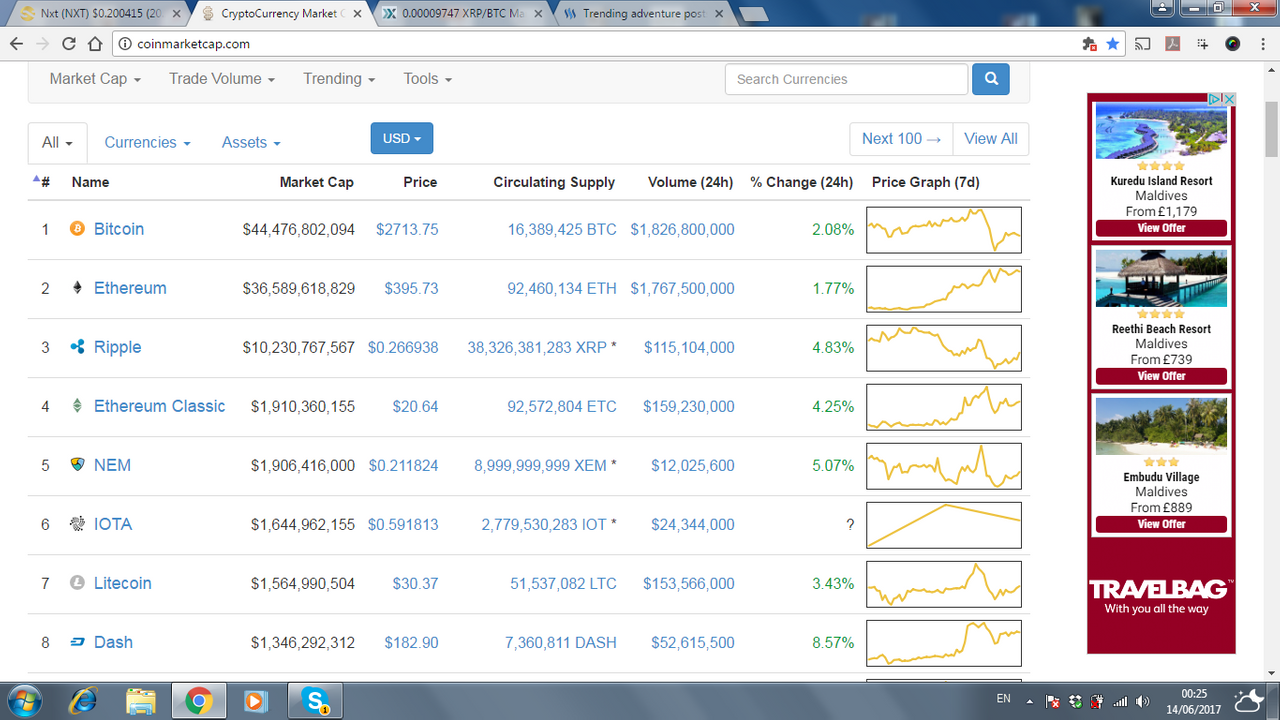The height and width of the screenshot is (720, 1280).
Task: Click the Dash logo icon
Action: (x=77, y=642)
